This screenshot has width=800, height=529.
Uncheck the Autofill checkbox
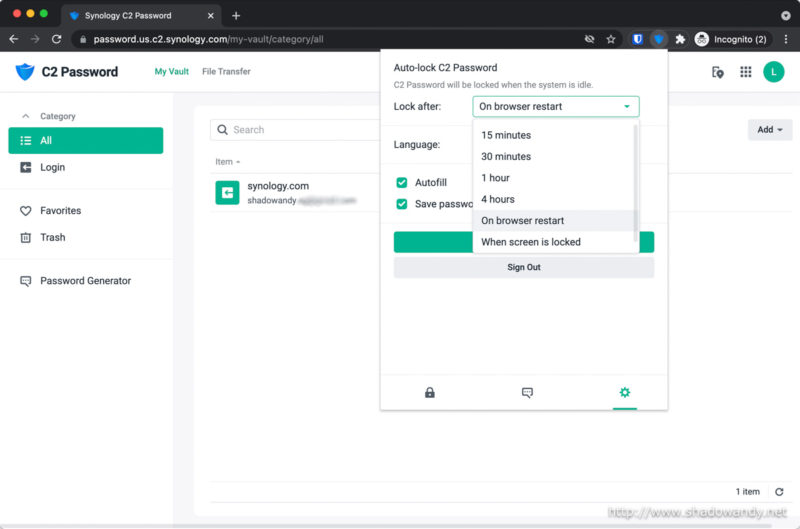click(402, 183)
